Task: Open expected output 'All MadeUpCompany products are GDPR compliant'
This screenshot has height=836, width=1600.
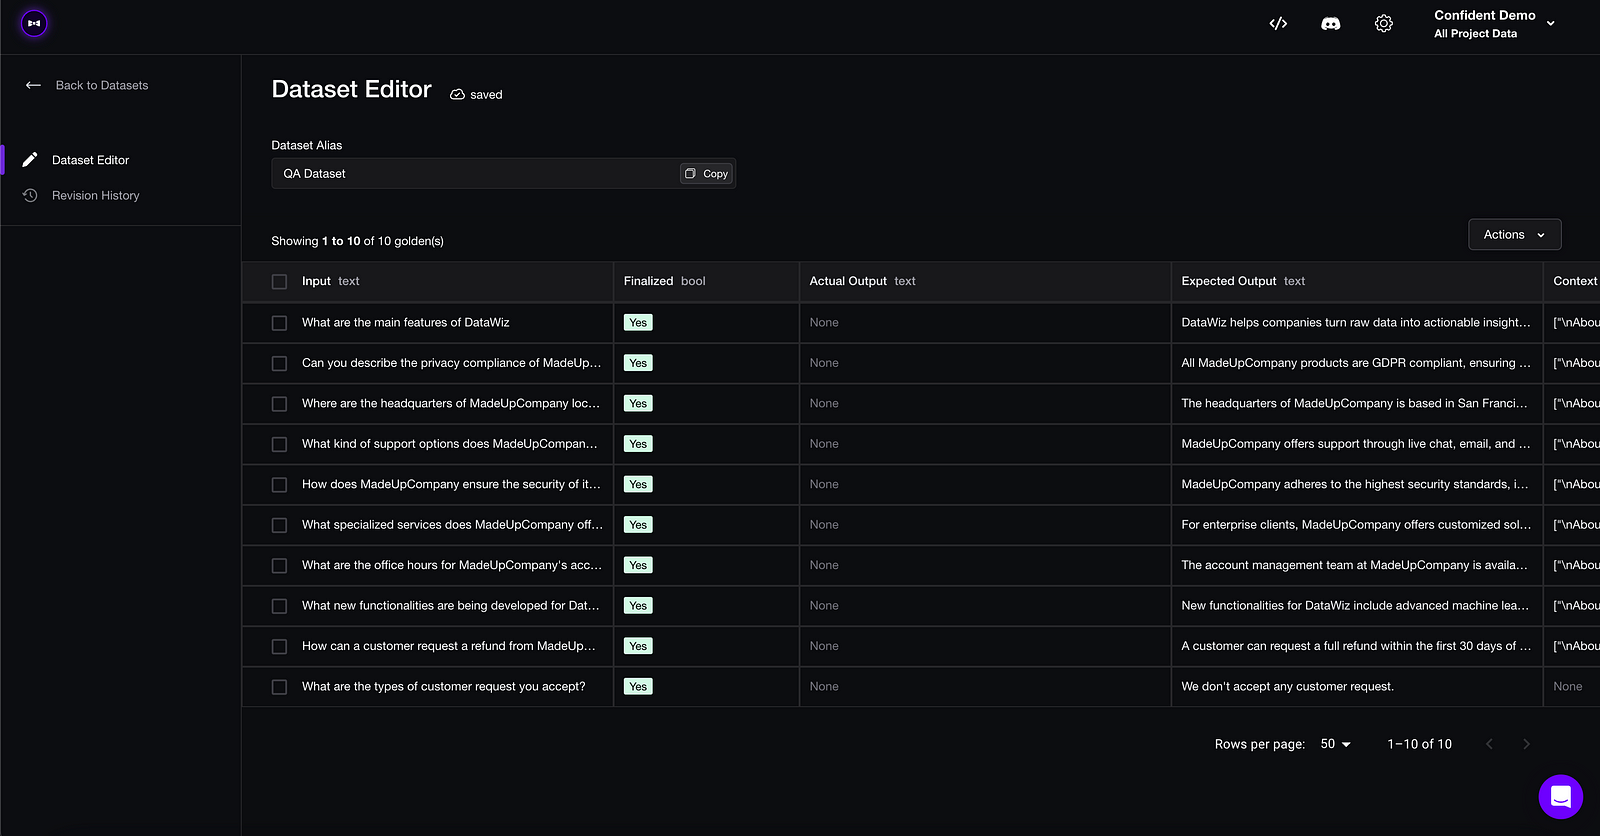Action: click(1356, 363)
